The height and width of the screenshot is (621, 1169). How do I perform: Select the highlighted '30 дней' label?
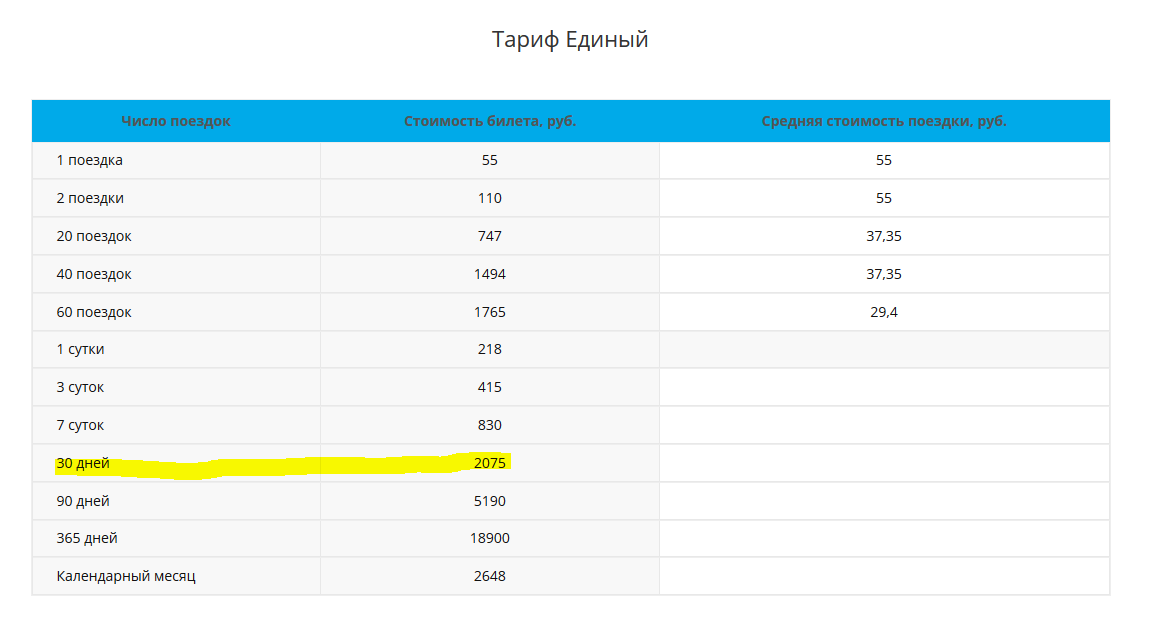point(83,463)
